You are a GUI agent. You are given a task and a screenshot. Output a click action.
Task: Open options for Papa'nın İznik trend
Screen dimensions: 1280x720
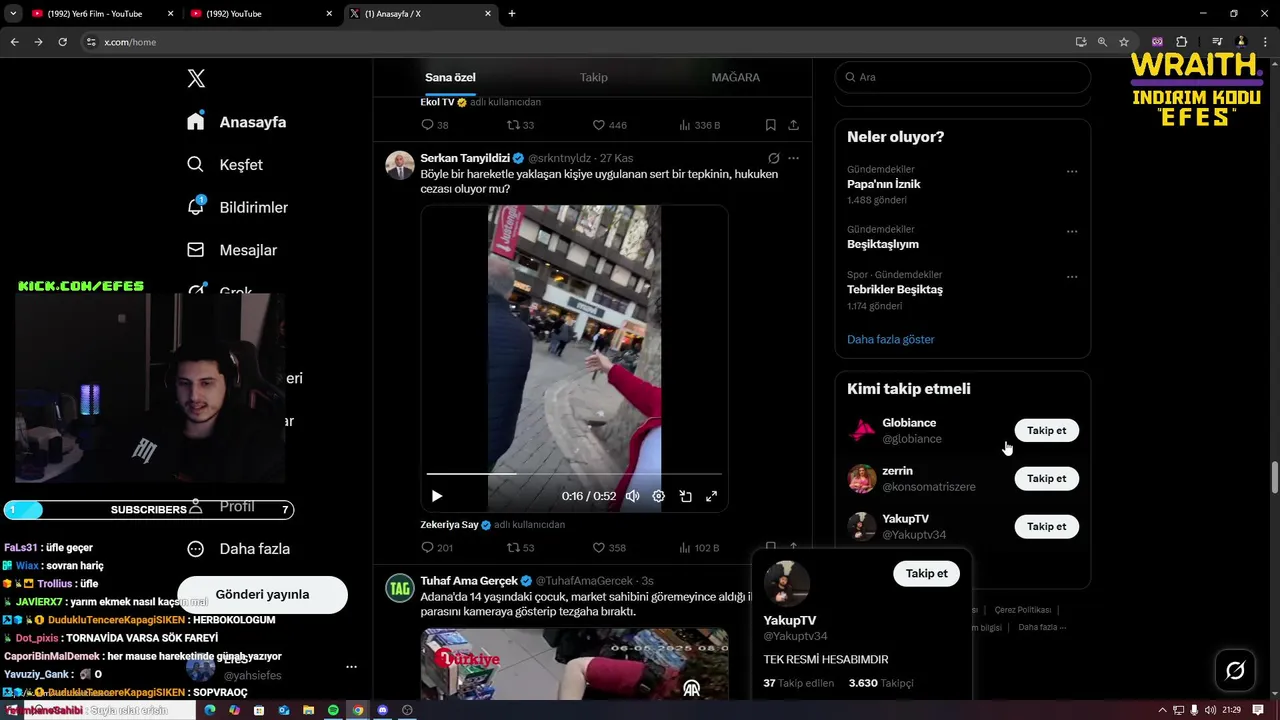pyautogui.click(x=1072, y=171)
